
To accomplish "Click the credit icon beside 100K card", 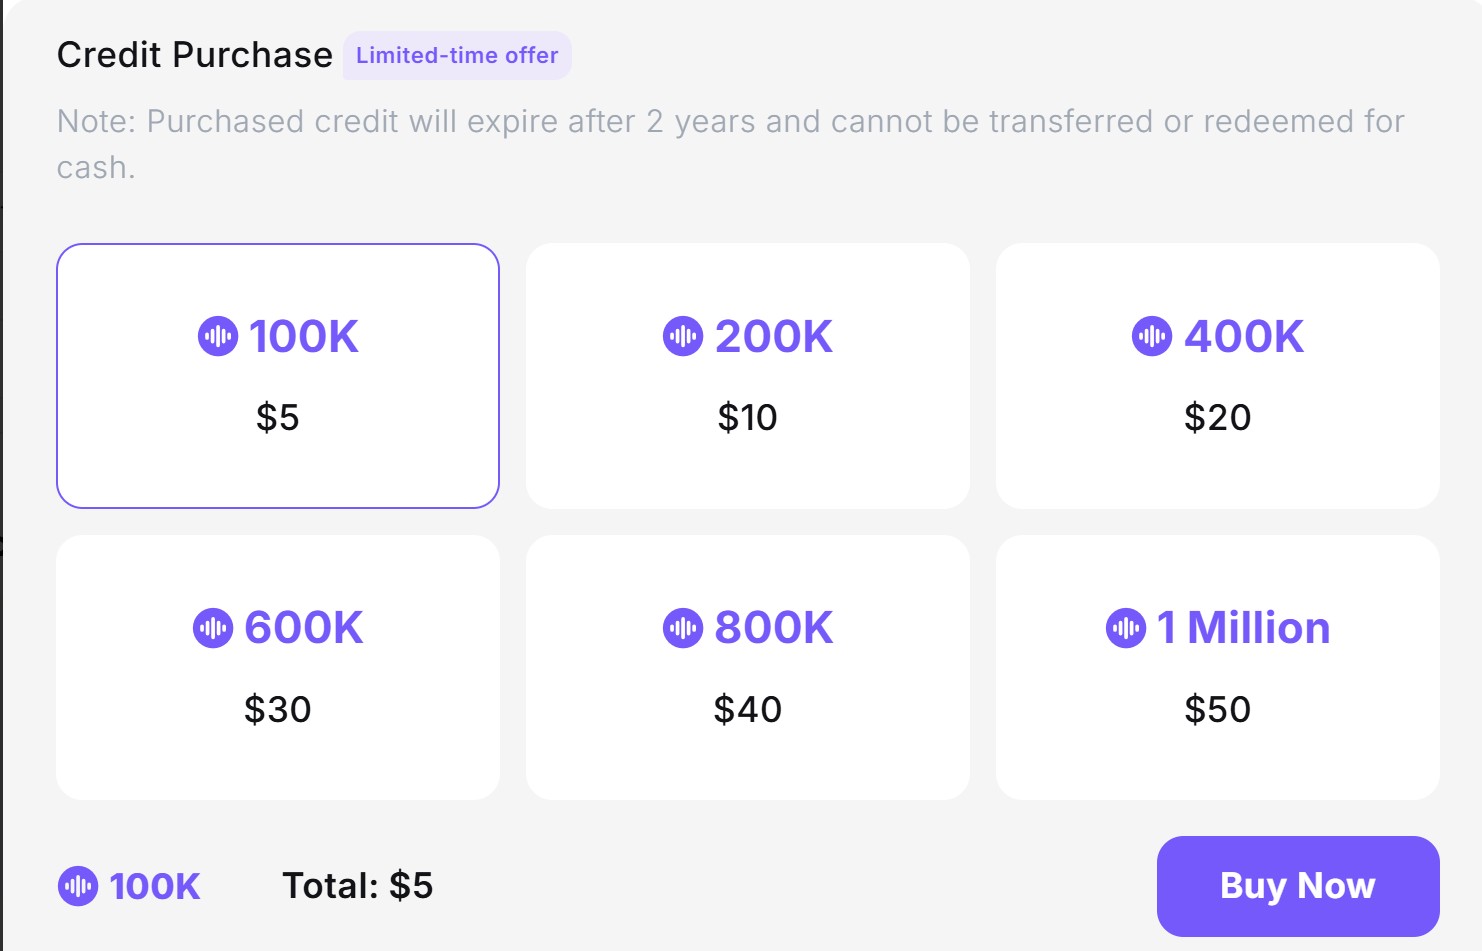I will [x=218, y=336].
